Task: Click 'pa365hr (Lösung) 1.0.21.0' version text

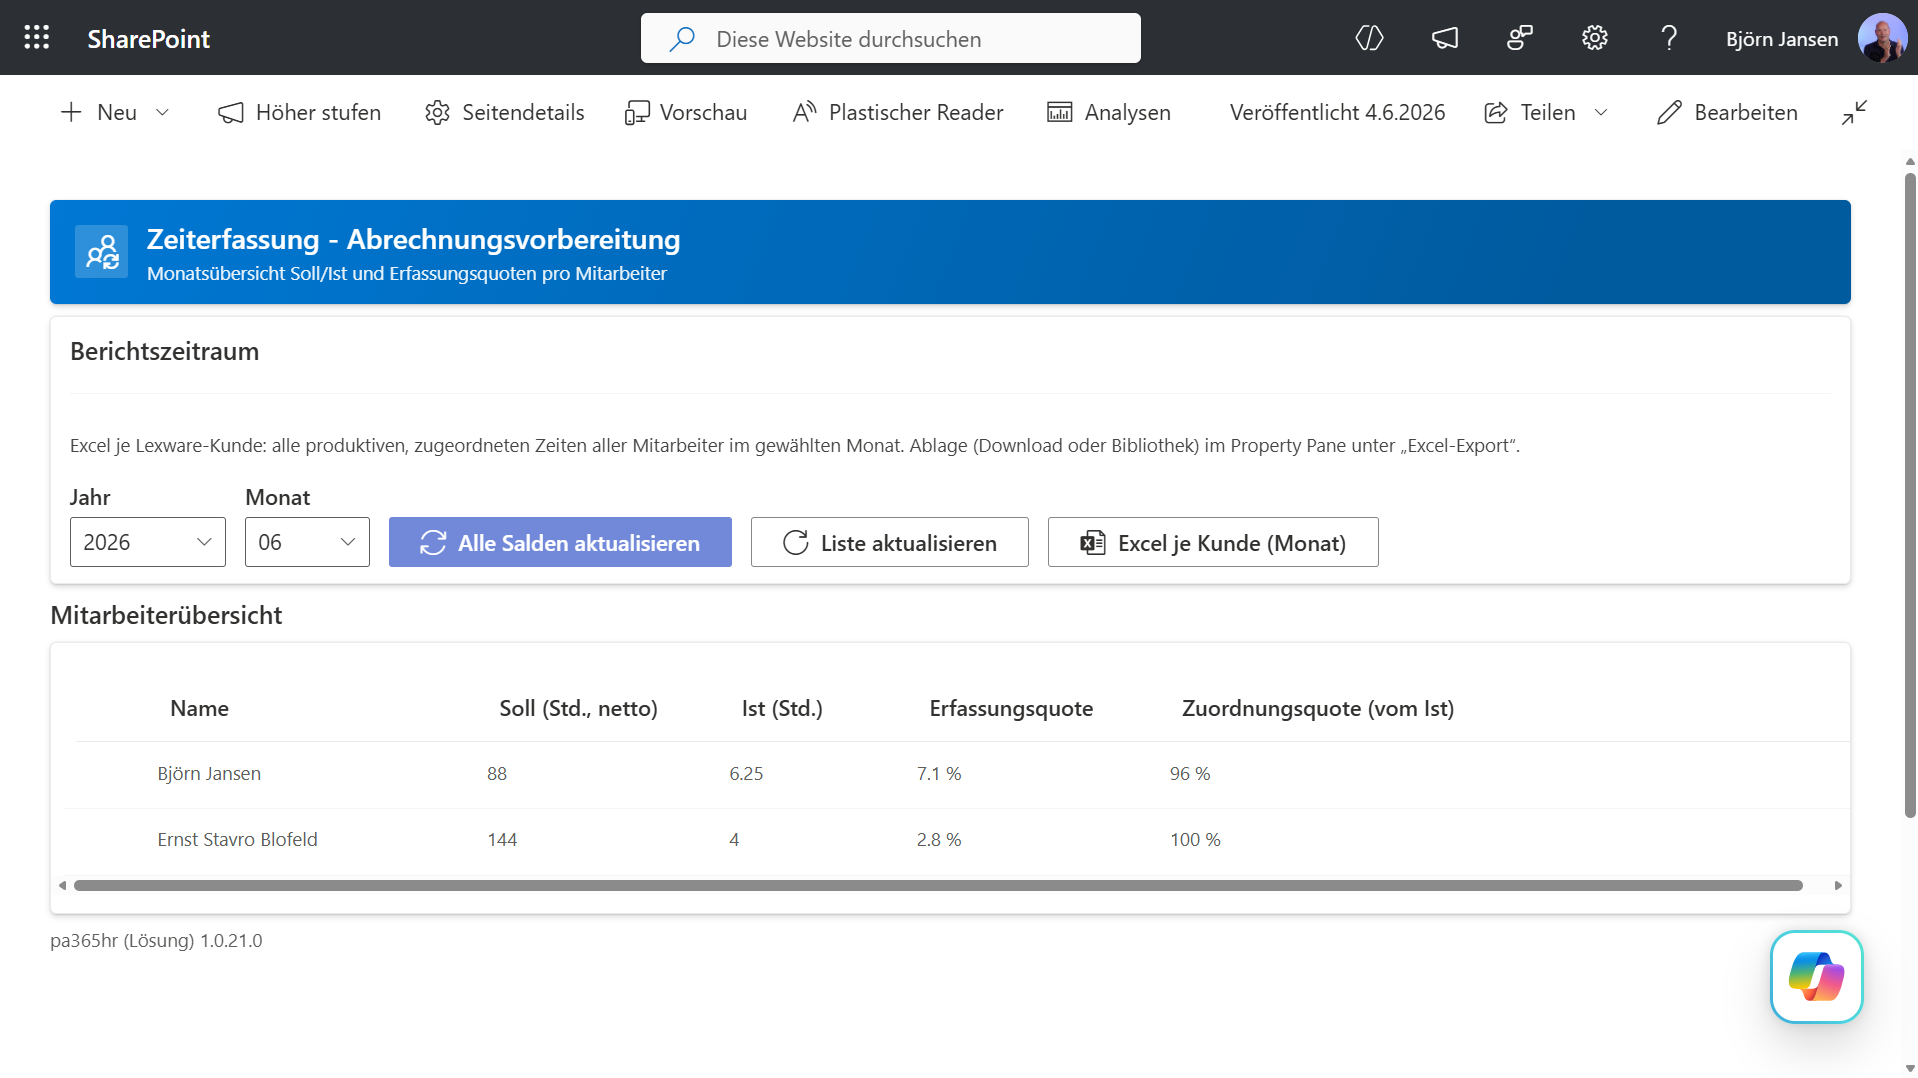Action: 156,941
